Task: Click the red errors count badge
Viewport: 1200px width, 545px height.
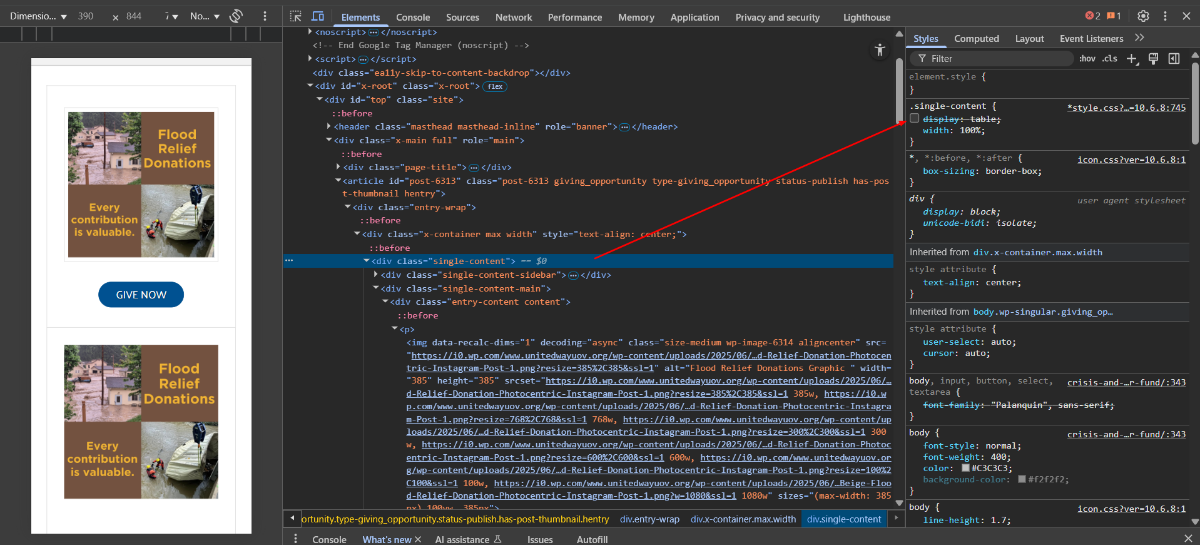Action: pyautogui.click(x=1093, y=16)
